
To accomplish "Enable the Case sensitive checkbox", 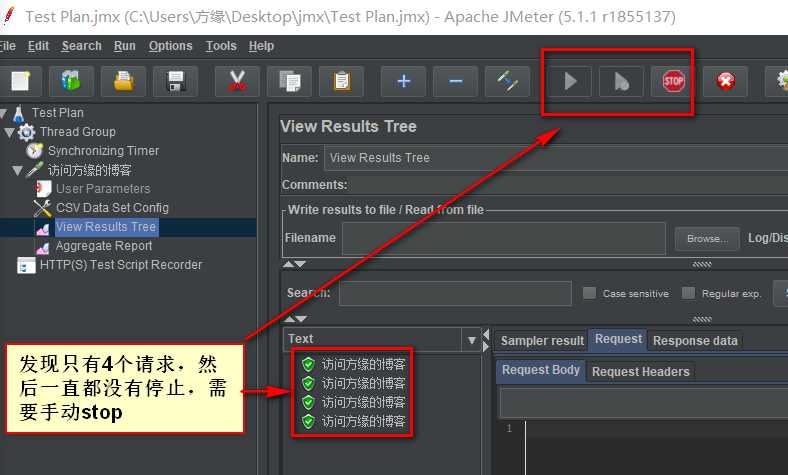I will 589,293.
